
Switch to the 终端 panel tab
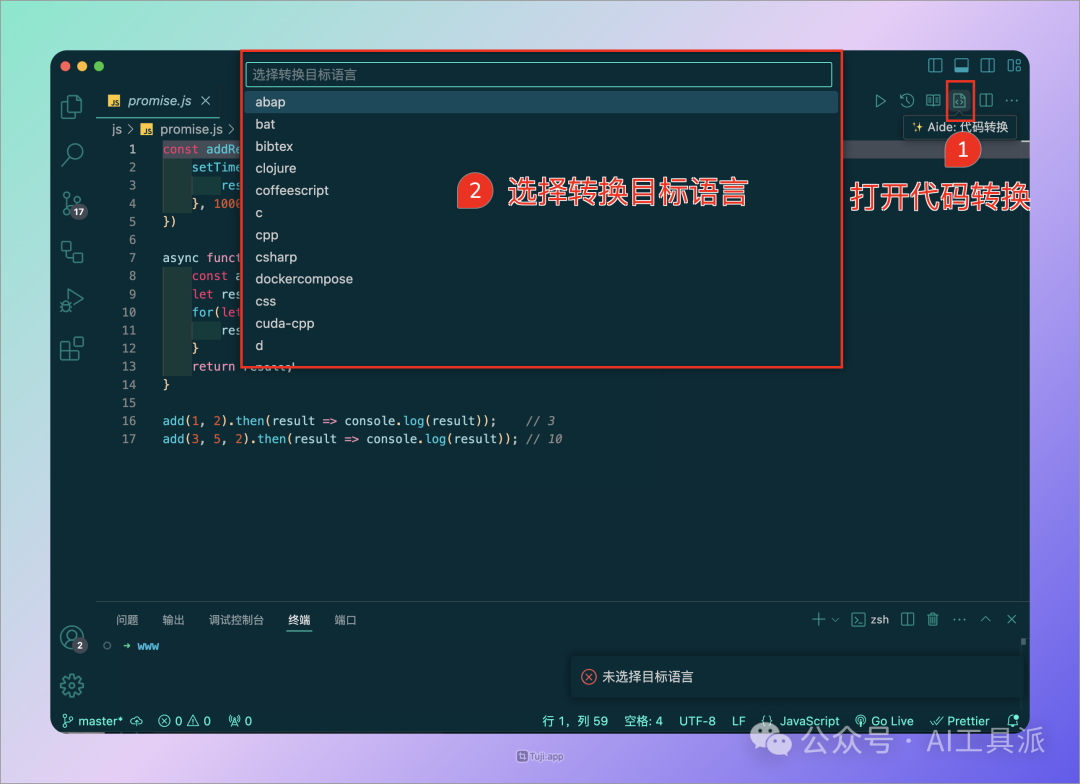tap(299, 620)
